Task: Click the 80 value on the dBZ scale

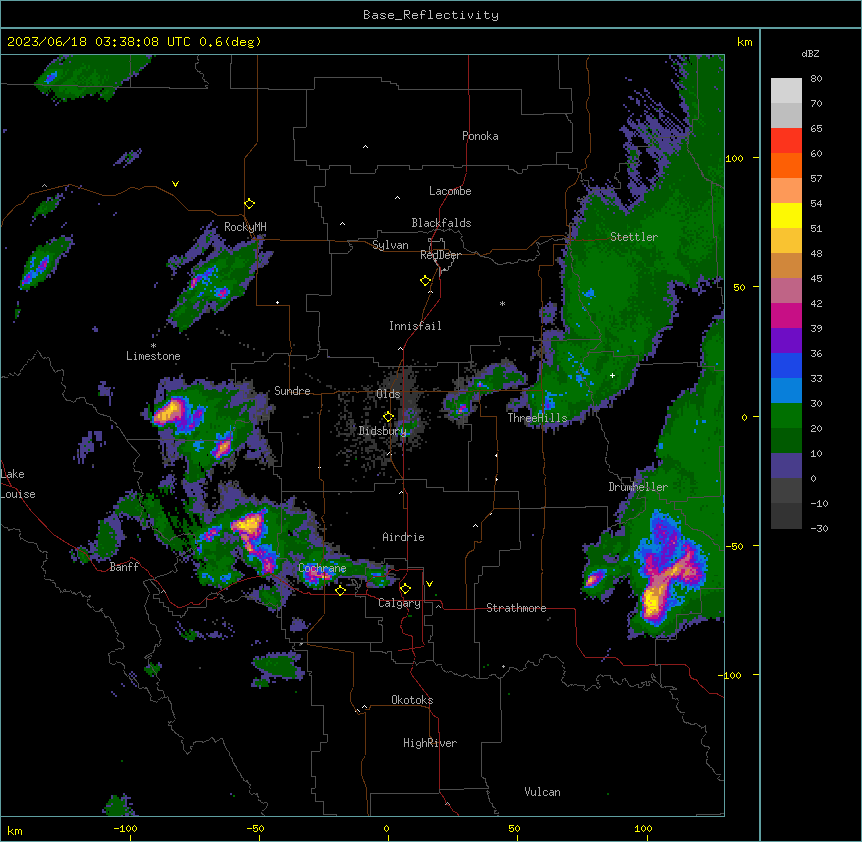Action: [x=816, y=79]
